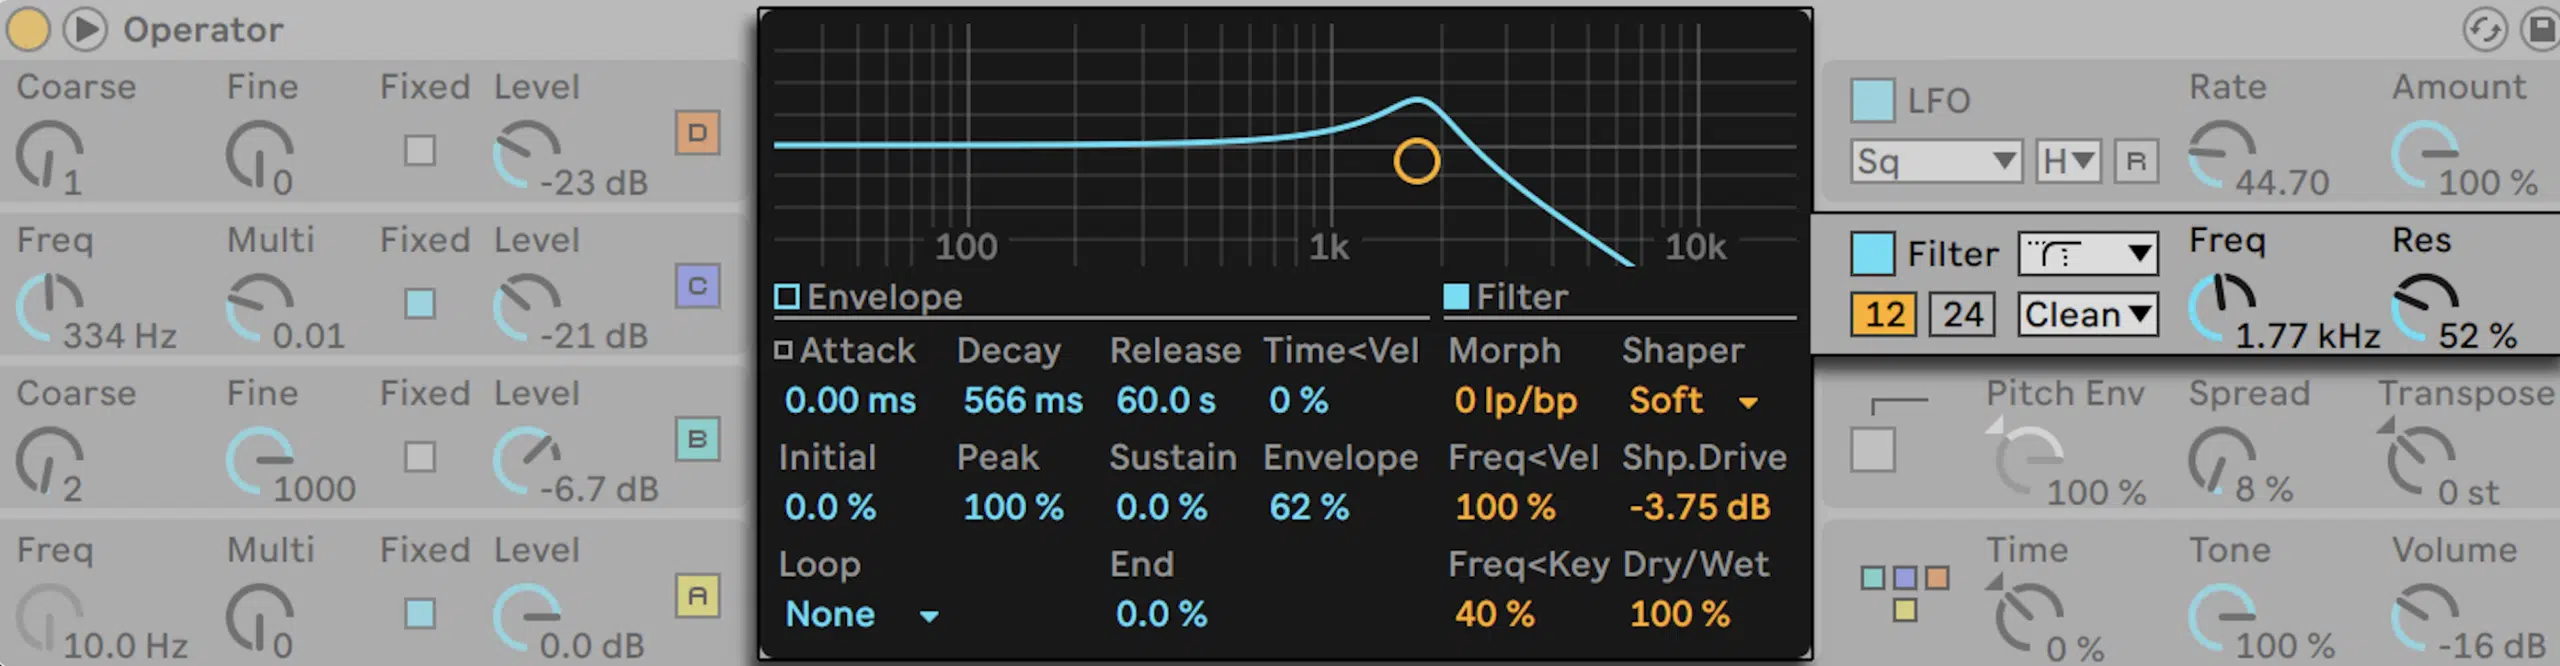Open the LFO waveform Sq dropdown
The width and height of the screenshot is (2560, 666).
click(x=1936, y=161)
